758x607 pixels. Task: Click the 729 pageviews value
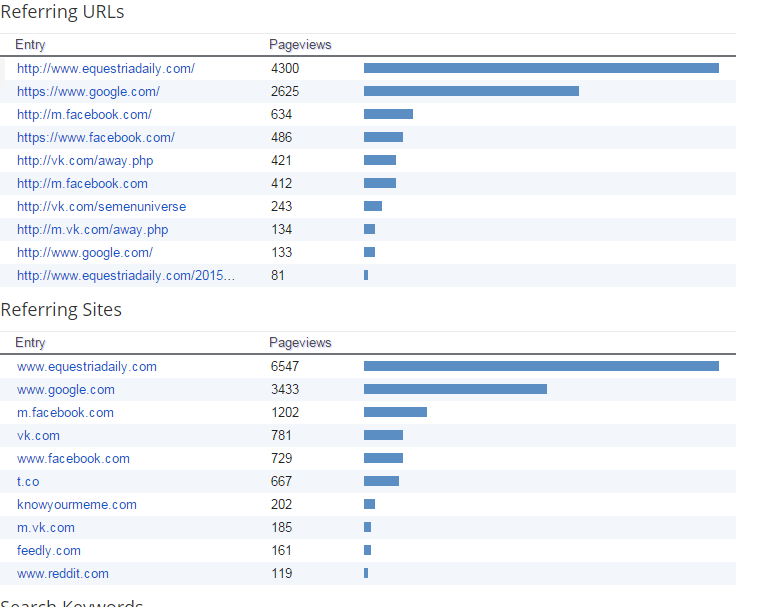point(281,459)
